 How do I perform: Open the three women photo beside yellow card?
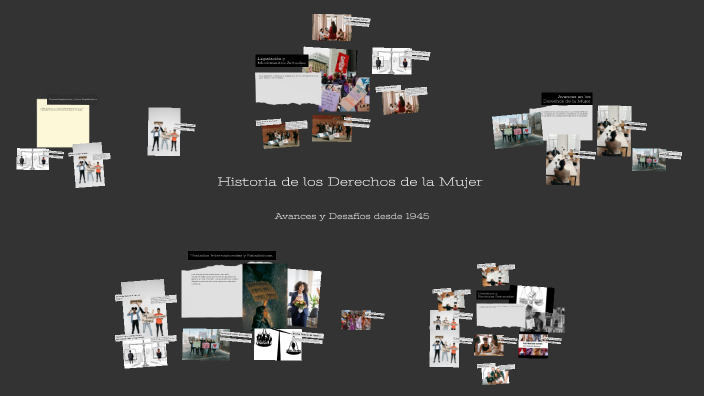[164, 132]
